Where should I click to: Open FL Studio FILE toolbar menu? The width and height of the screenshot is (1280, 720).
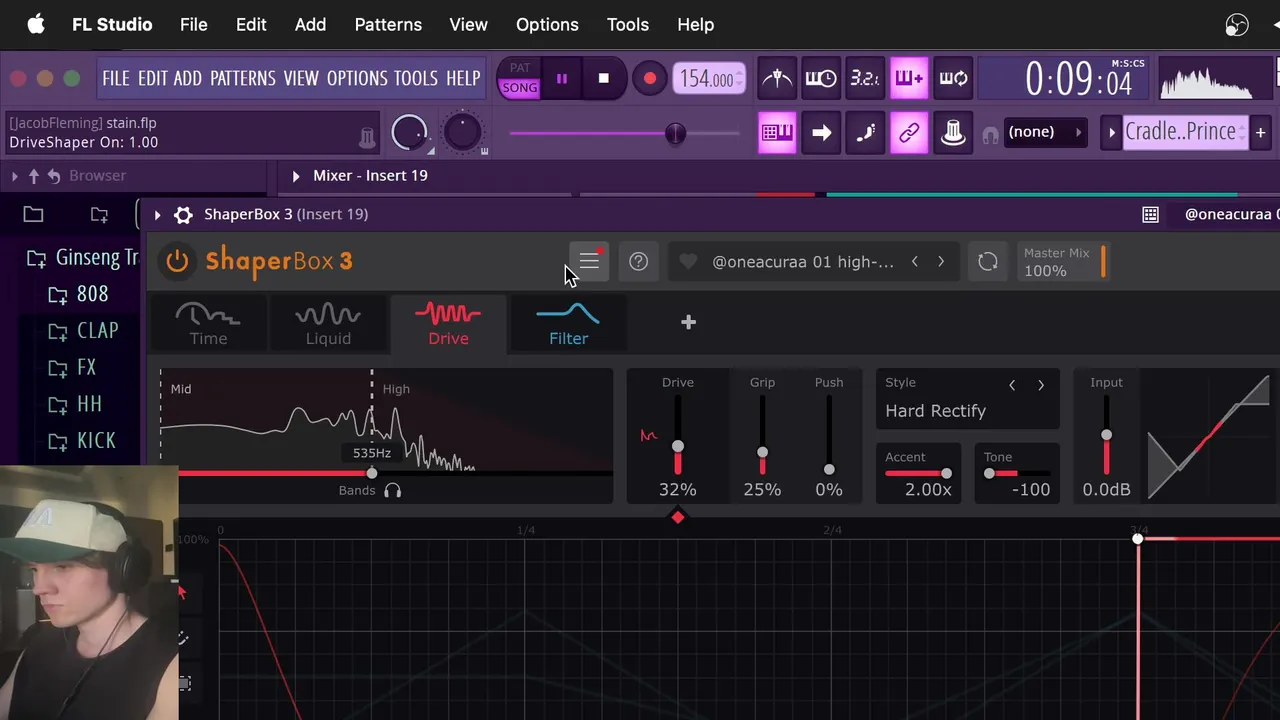[x=116, y=78]
